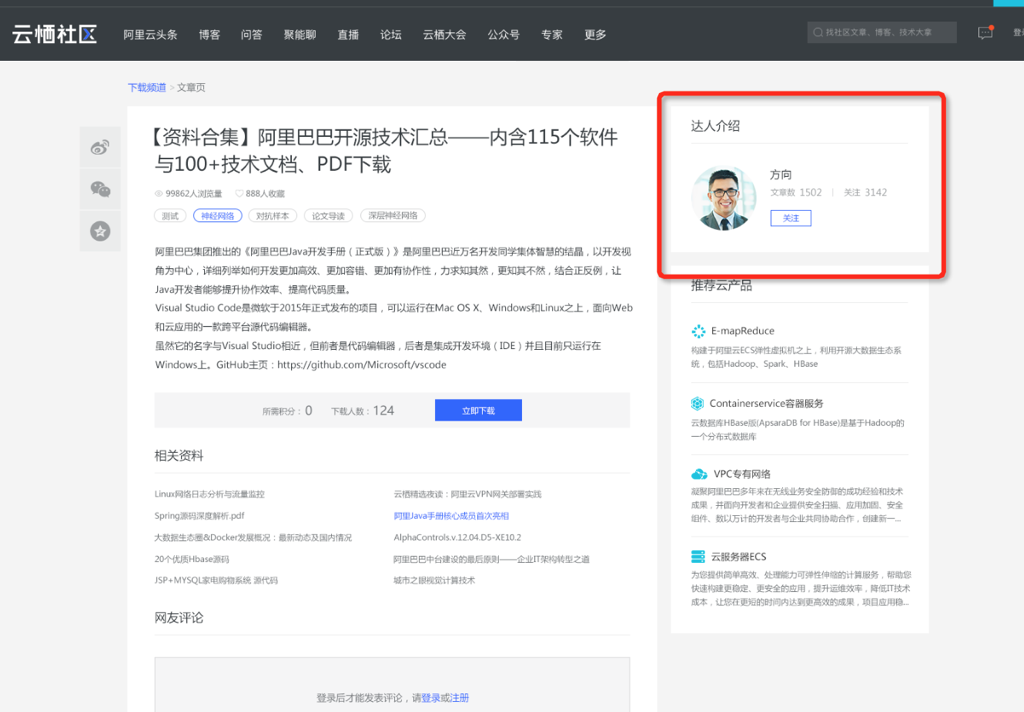Open 城市之眼视觉计算技术 resource
The height and width of the screenshot is (712, 1024).
coord(434,580)
